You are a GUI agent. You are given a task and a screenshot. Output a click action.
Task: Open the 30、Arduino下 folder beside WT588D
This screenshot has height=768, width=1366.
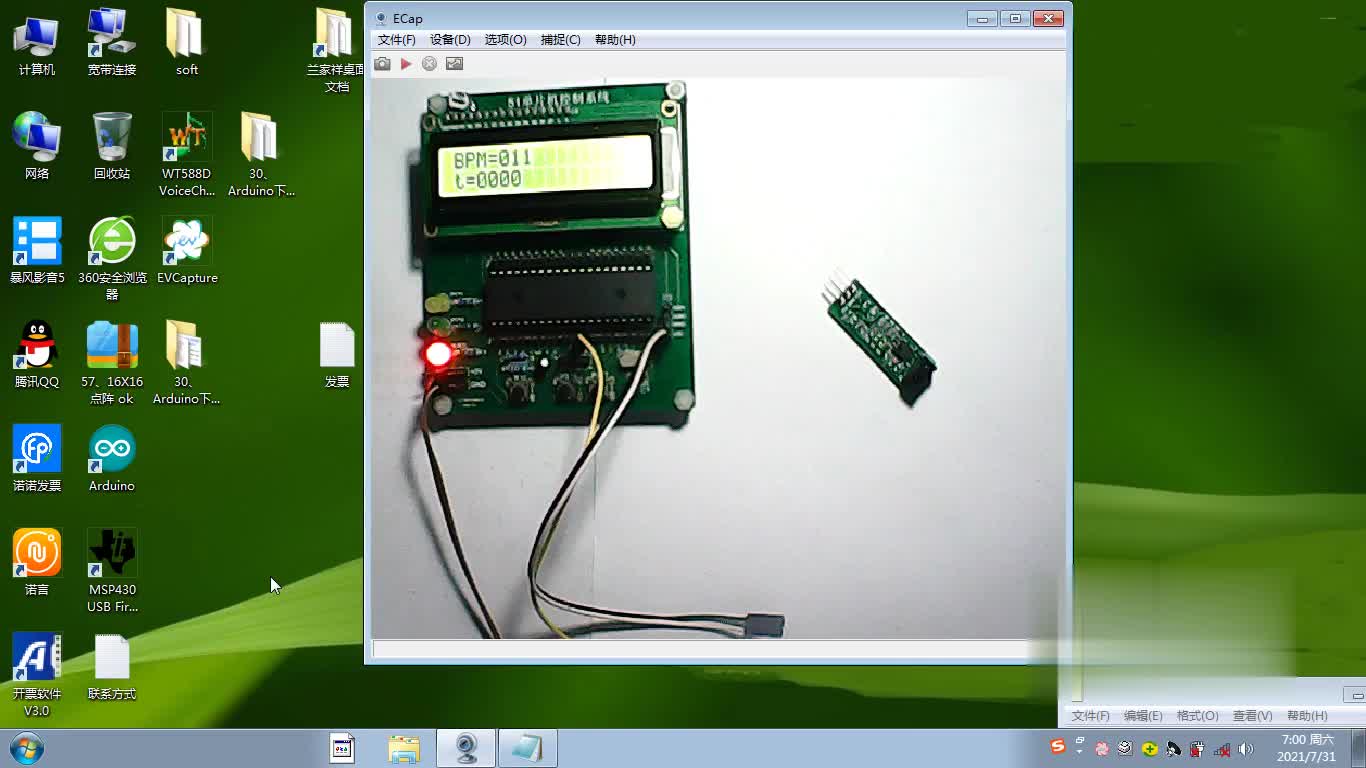(261, 155)
